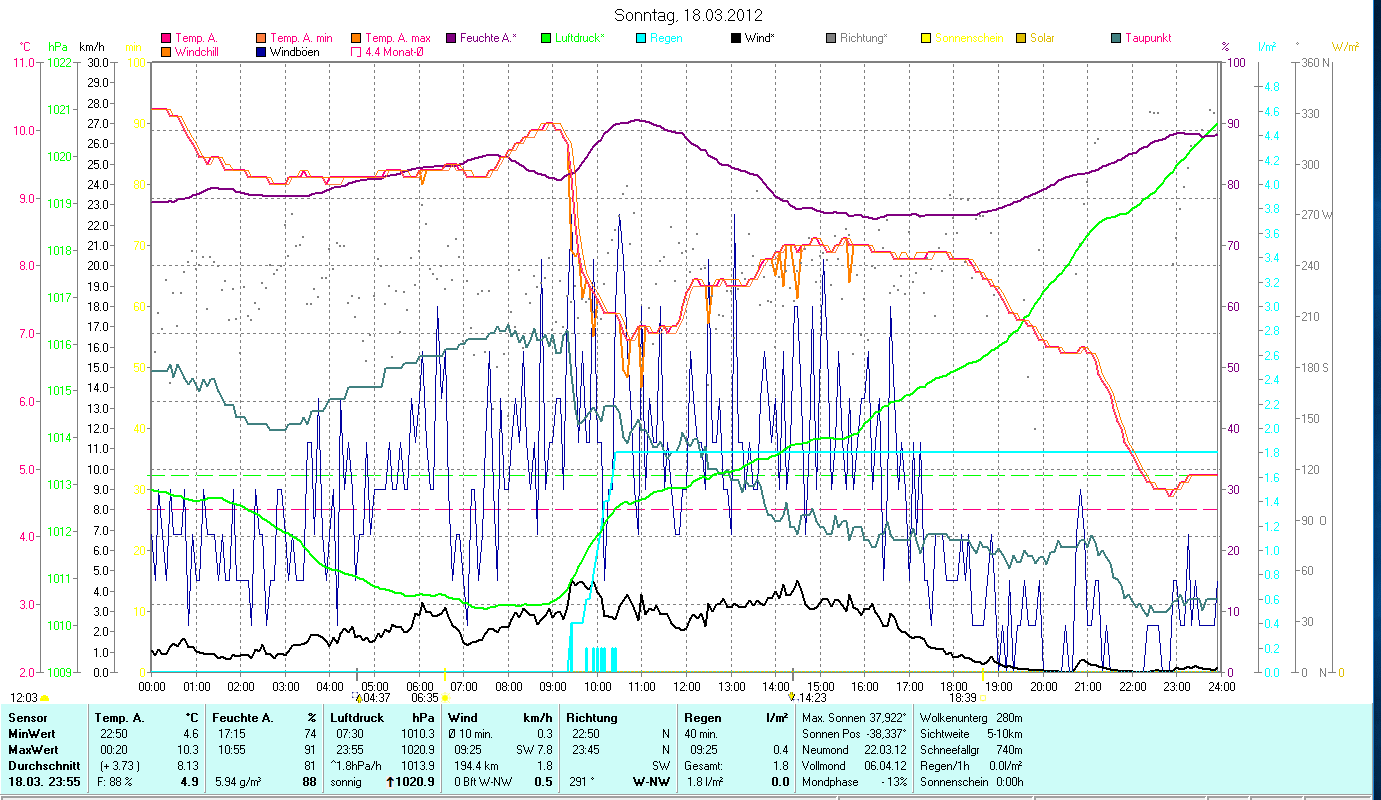Viewport: 1381px width, 800px height.
Task: Click the 14:23 time marker label
Action: (812, 697)
